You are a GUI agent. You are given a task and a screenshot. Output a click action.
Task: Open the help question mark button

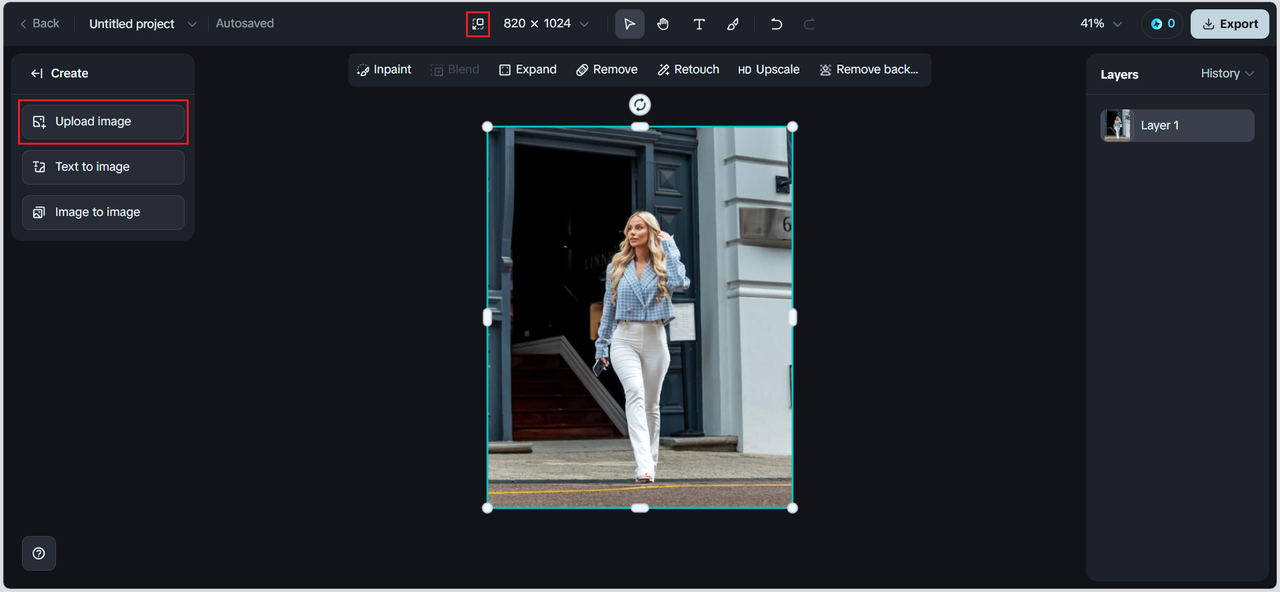tap(39, 553)
